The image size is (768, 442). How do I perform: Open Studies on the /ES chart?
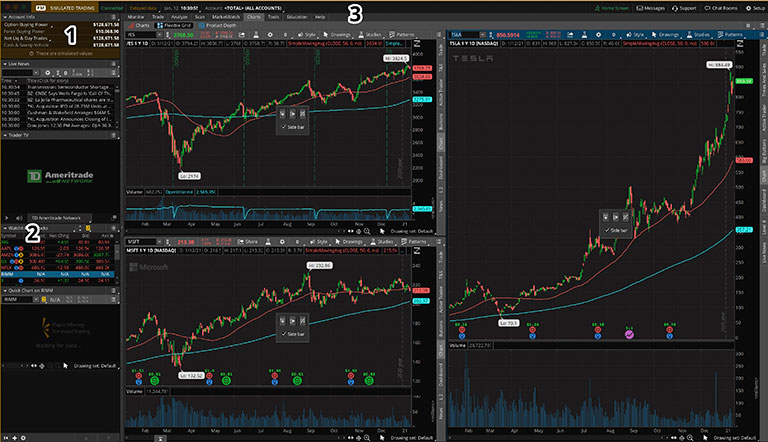point(370,35)
